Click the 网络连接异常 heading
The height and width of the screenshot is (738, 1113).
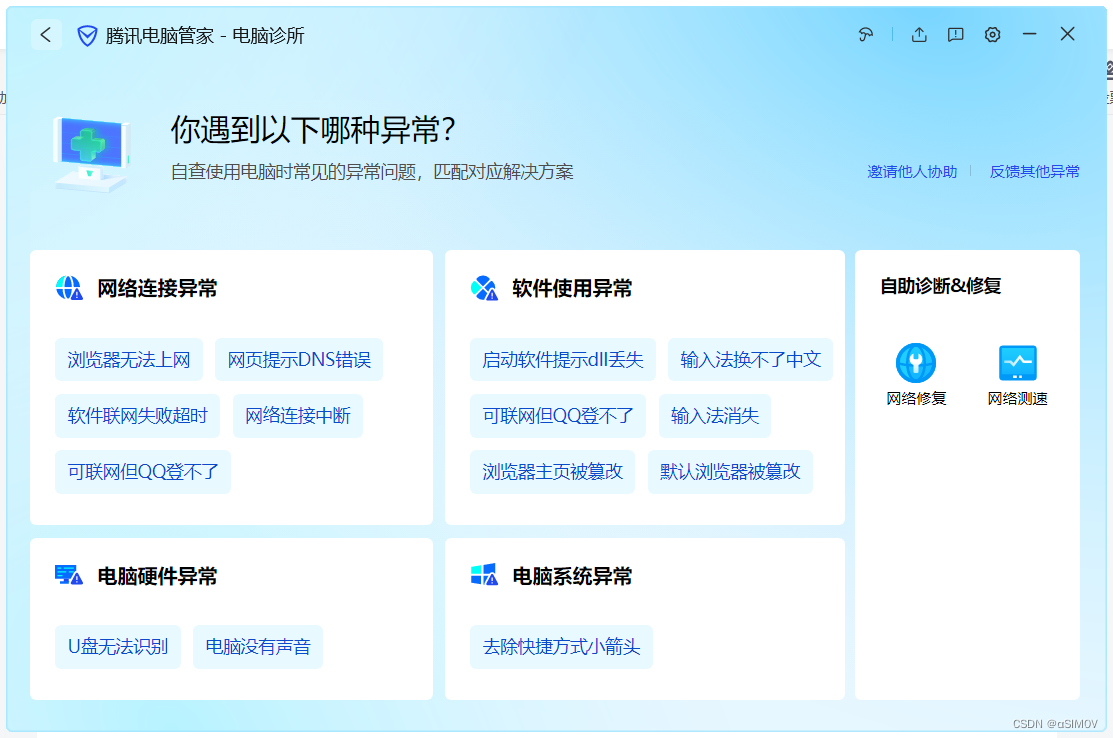pos(157,288)
